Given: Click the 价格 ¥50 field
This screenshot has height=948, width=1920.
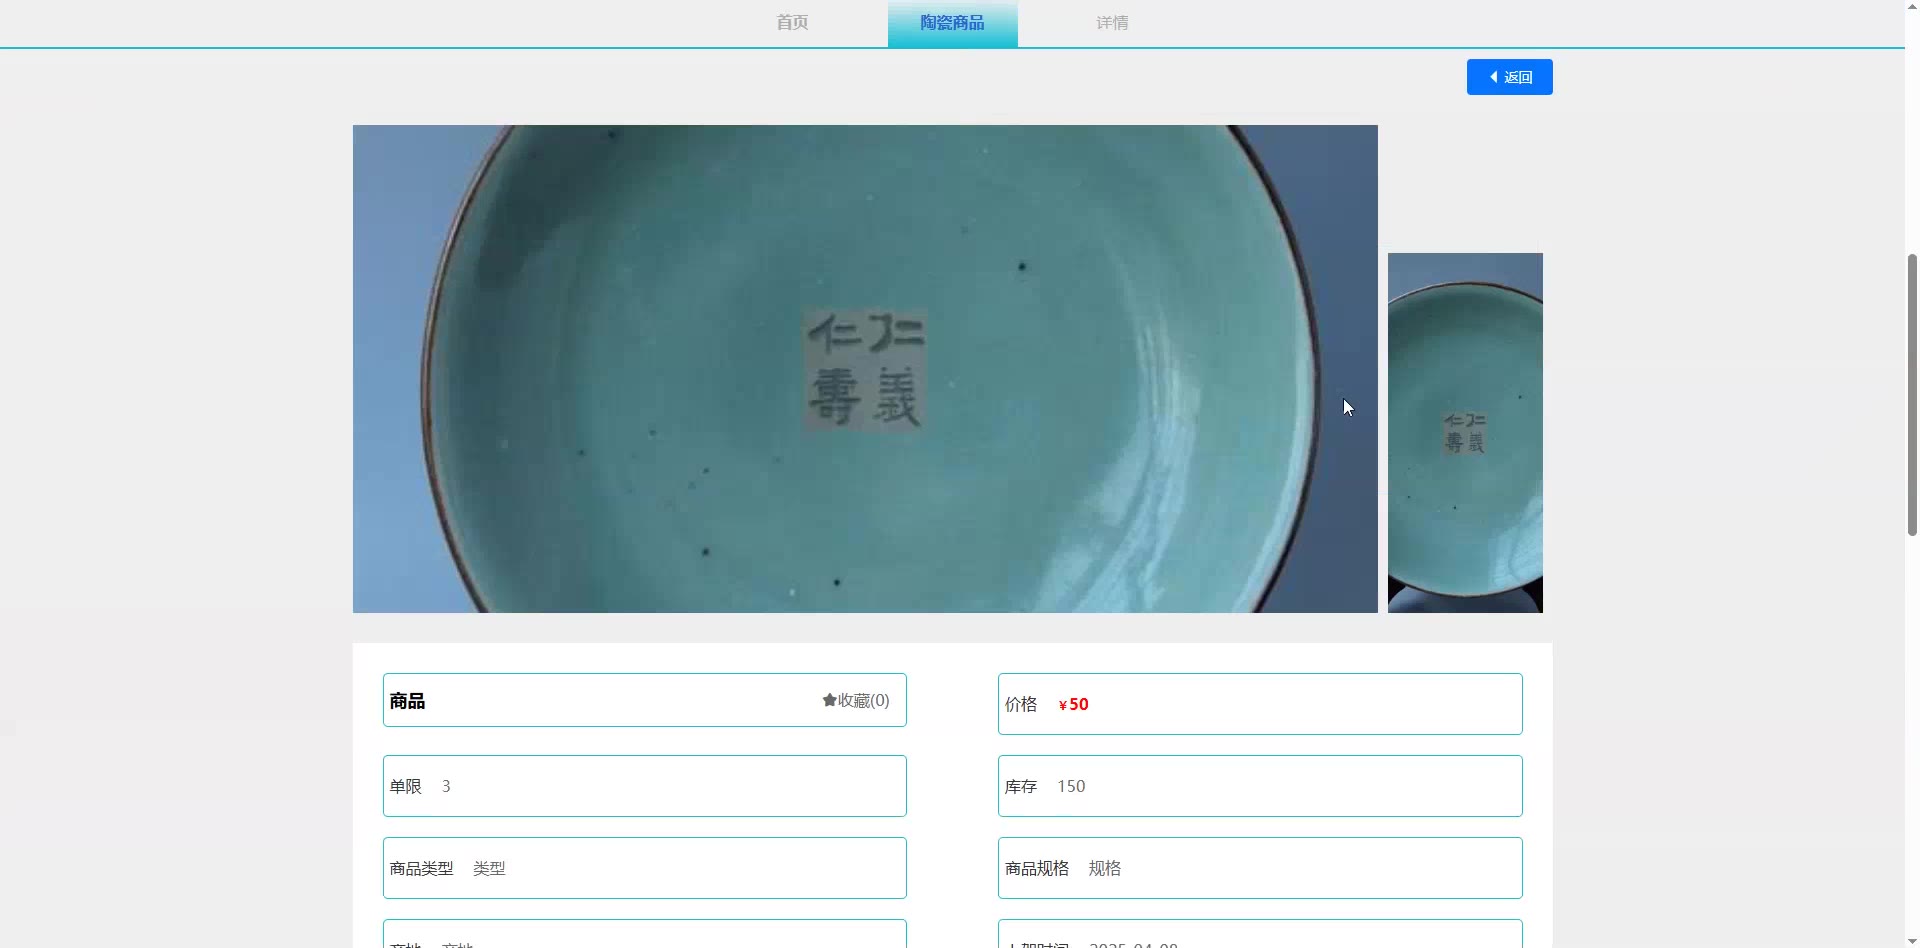Looking at the screenshot, I should pos(1260,704).
